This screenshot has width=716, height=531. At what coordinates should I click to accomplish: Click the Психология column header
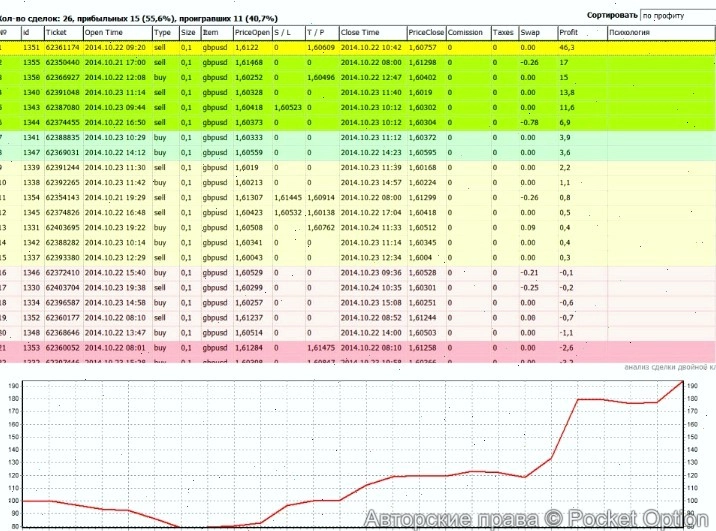tap(630, 32)
